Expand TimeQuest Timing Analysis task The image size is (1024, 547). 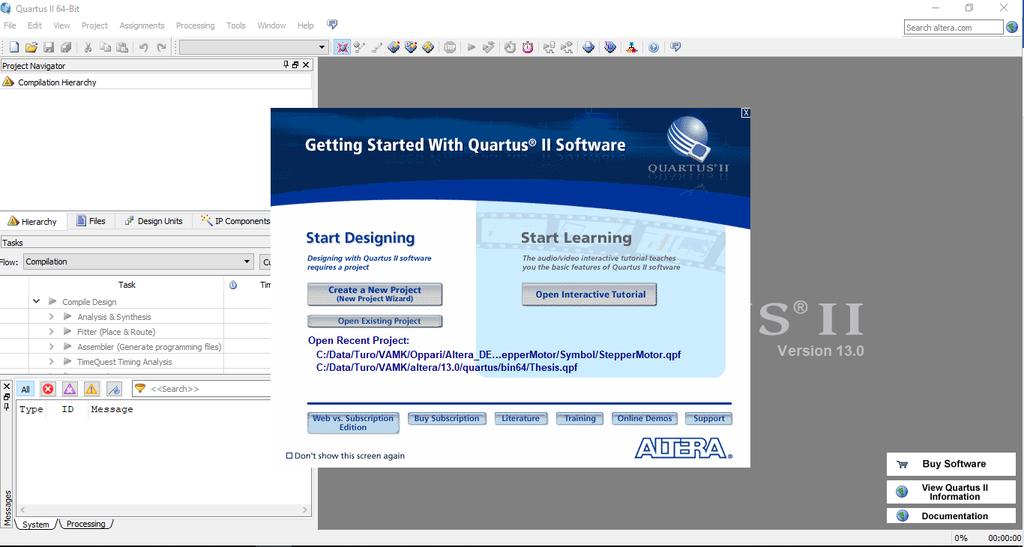pyautogui.click(x=52, y=362)
